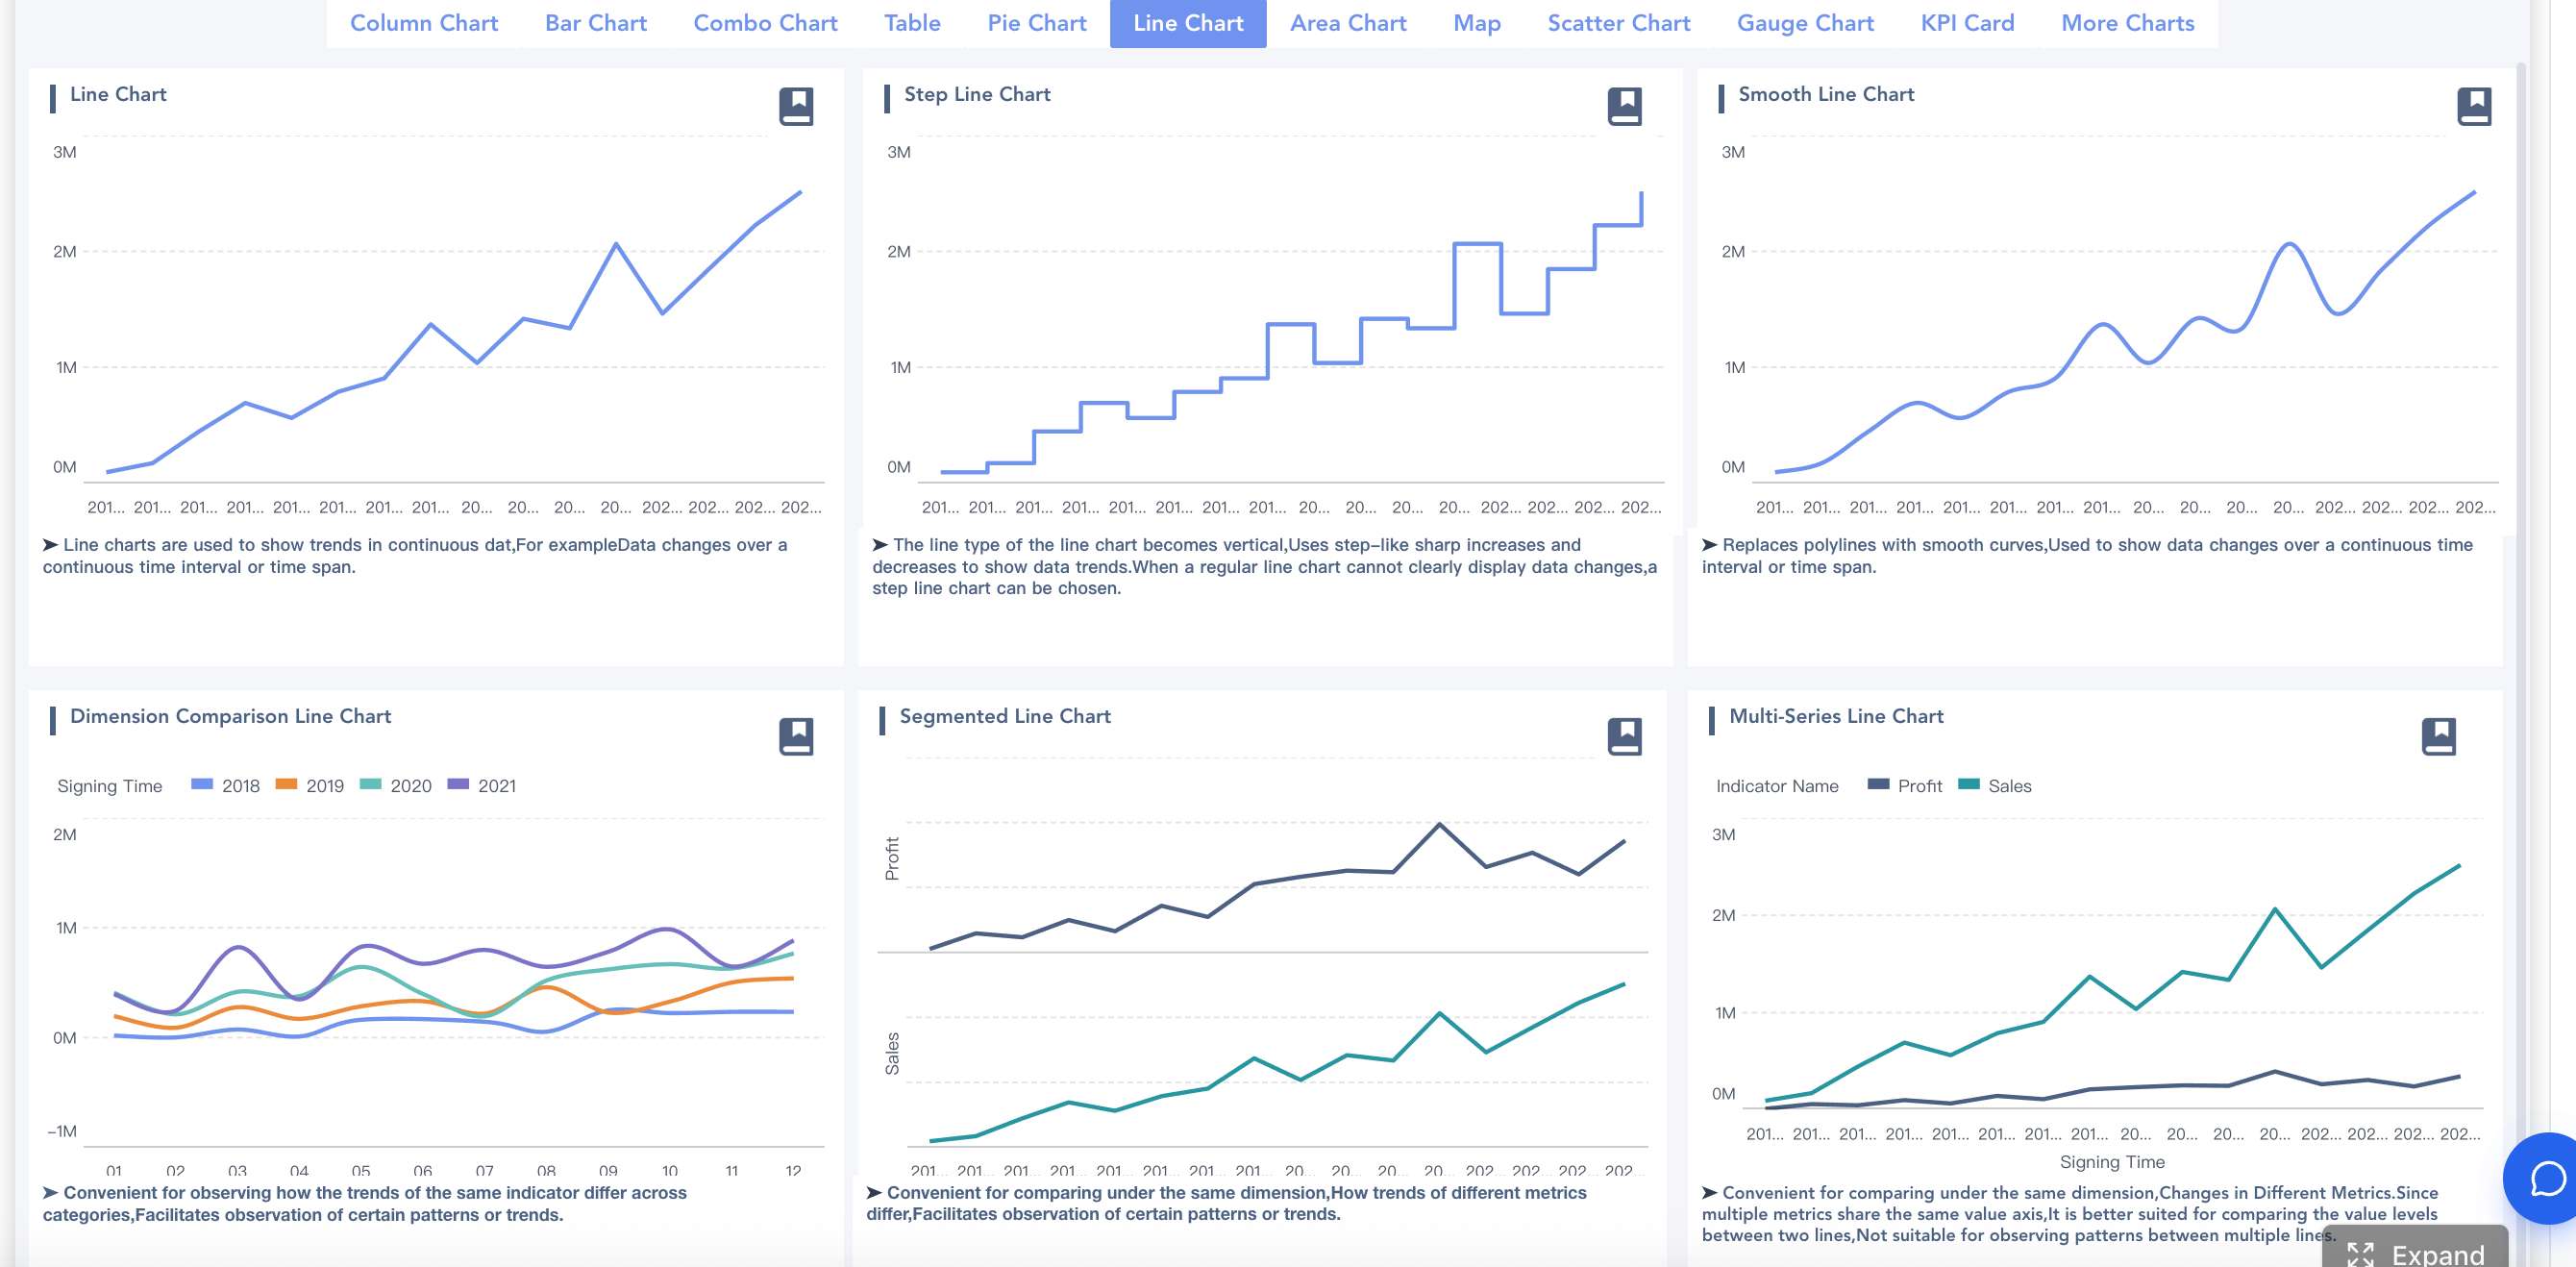Toggle the Profit legend entry
Screen dimensions: 2576x1267
[1904, 786]
